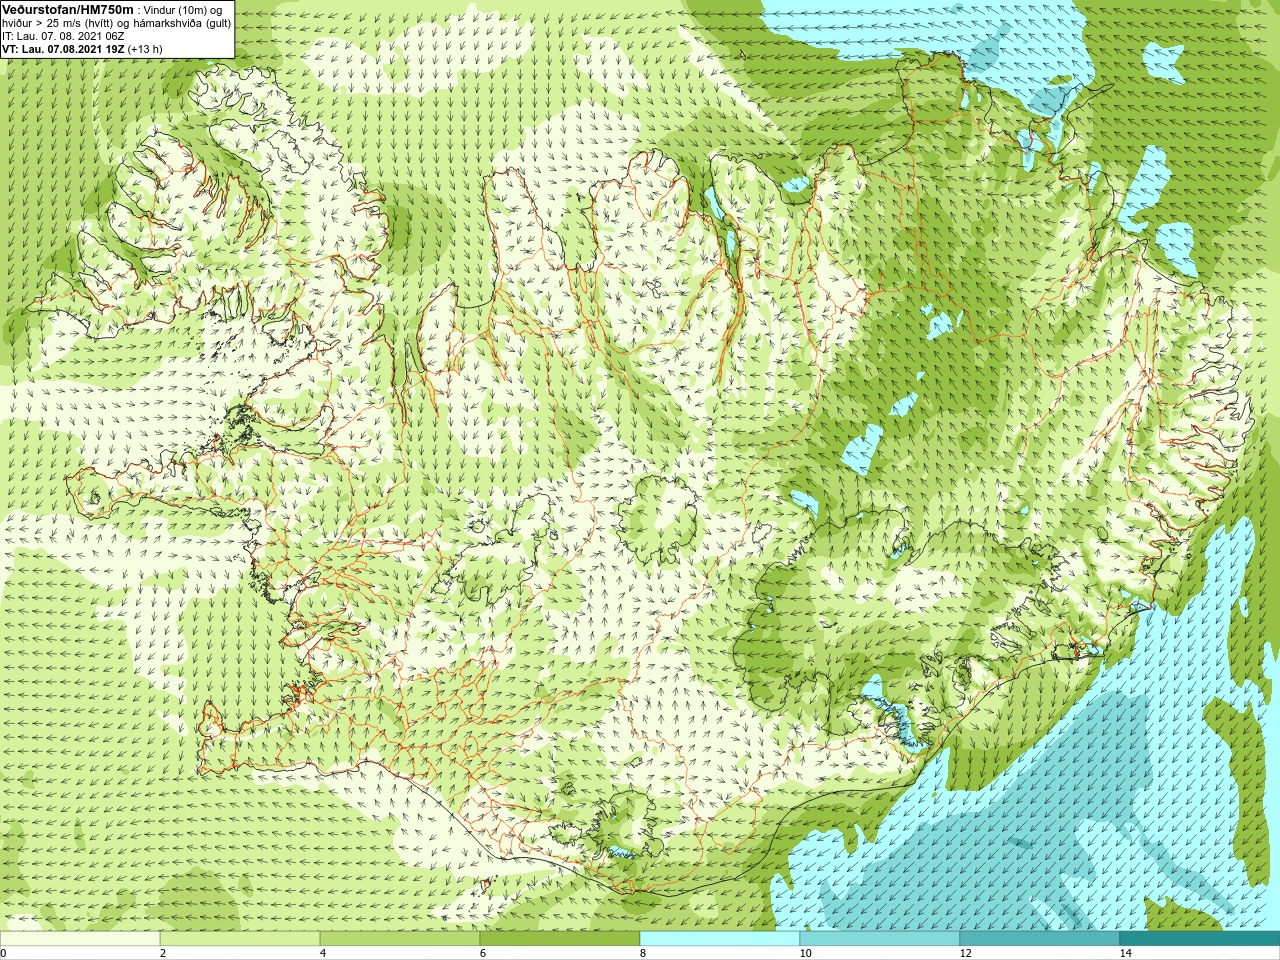
Task: Click the '10' label on the color scale
Action: click(x=805, y=953)
